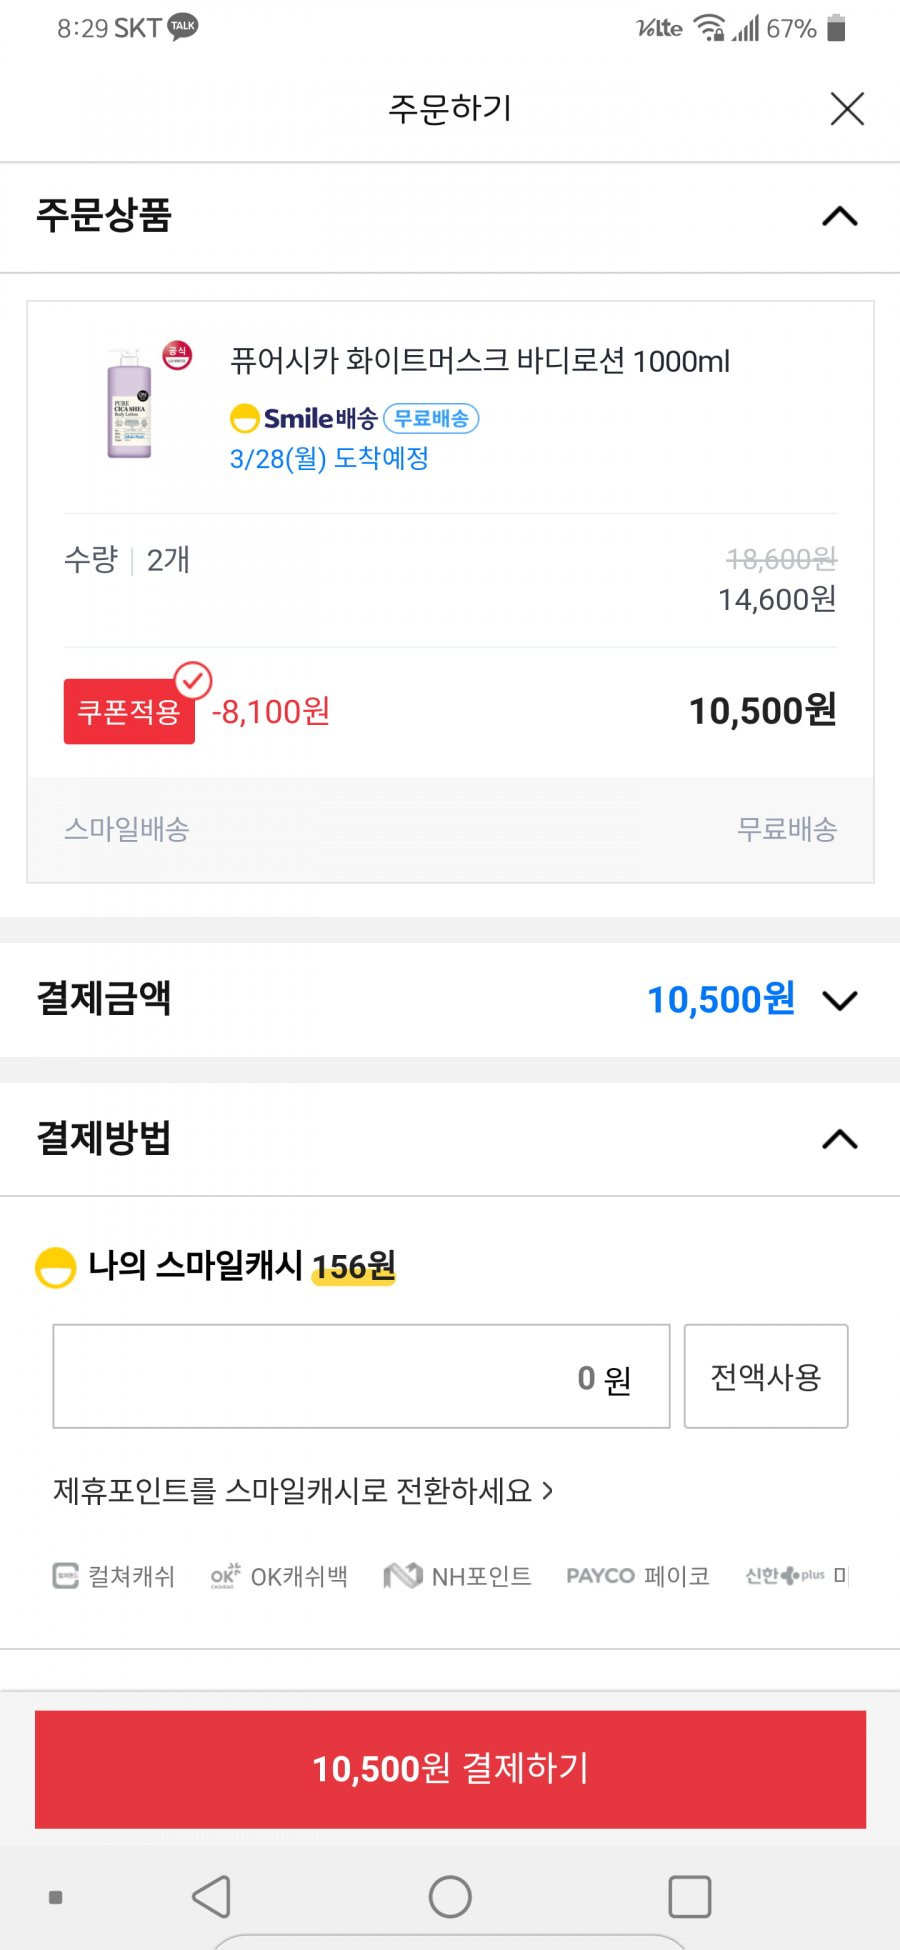Select the OK캐쉬백 point option
900x1950 pixels.
(279, 1577)
